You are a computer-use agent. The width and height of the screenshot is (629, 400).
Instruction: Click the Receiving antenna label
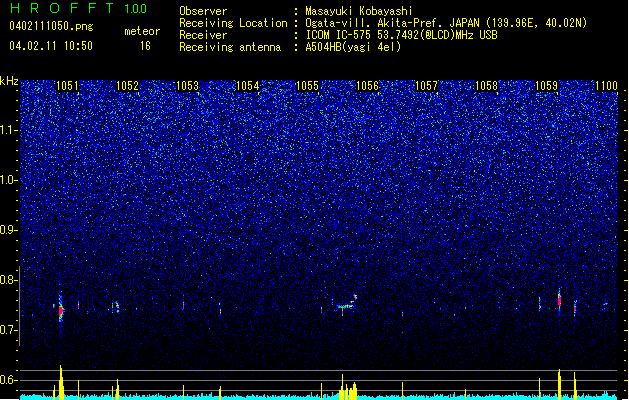(x=230, y=47)
